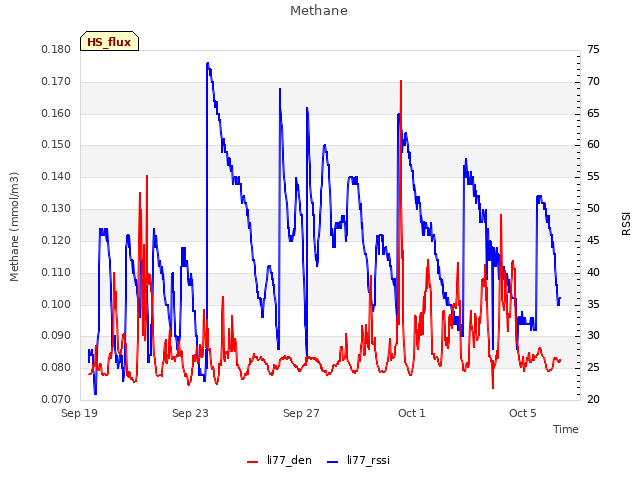Image resolution: width=640 pixels, height=480 pixels.
Task: Click the 0.150 left axis label
Action: (56, 145)
